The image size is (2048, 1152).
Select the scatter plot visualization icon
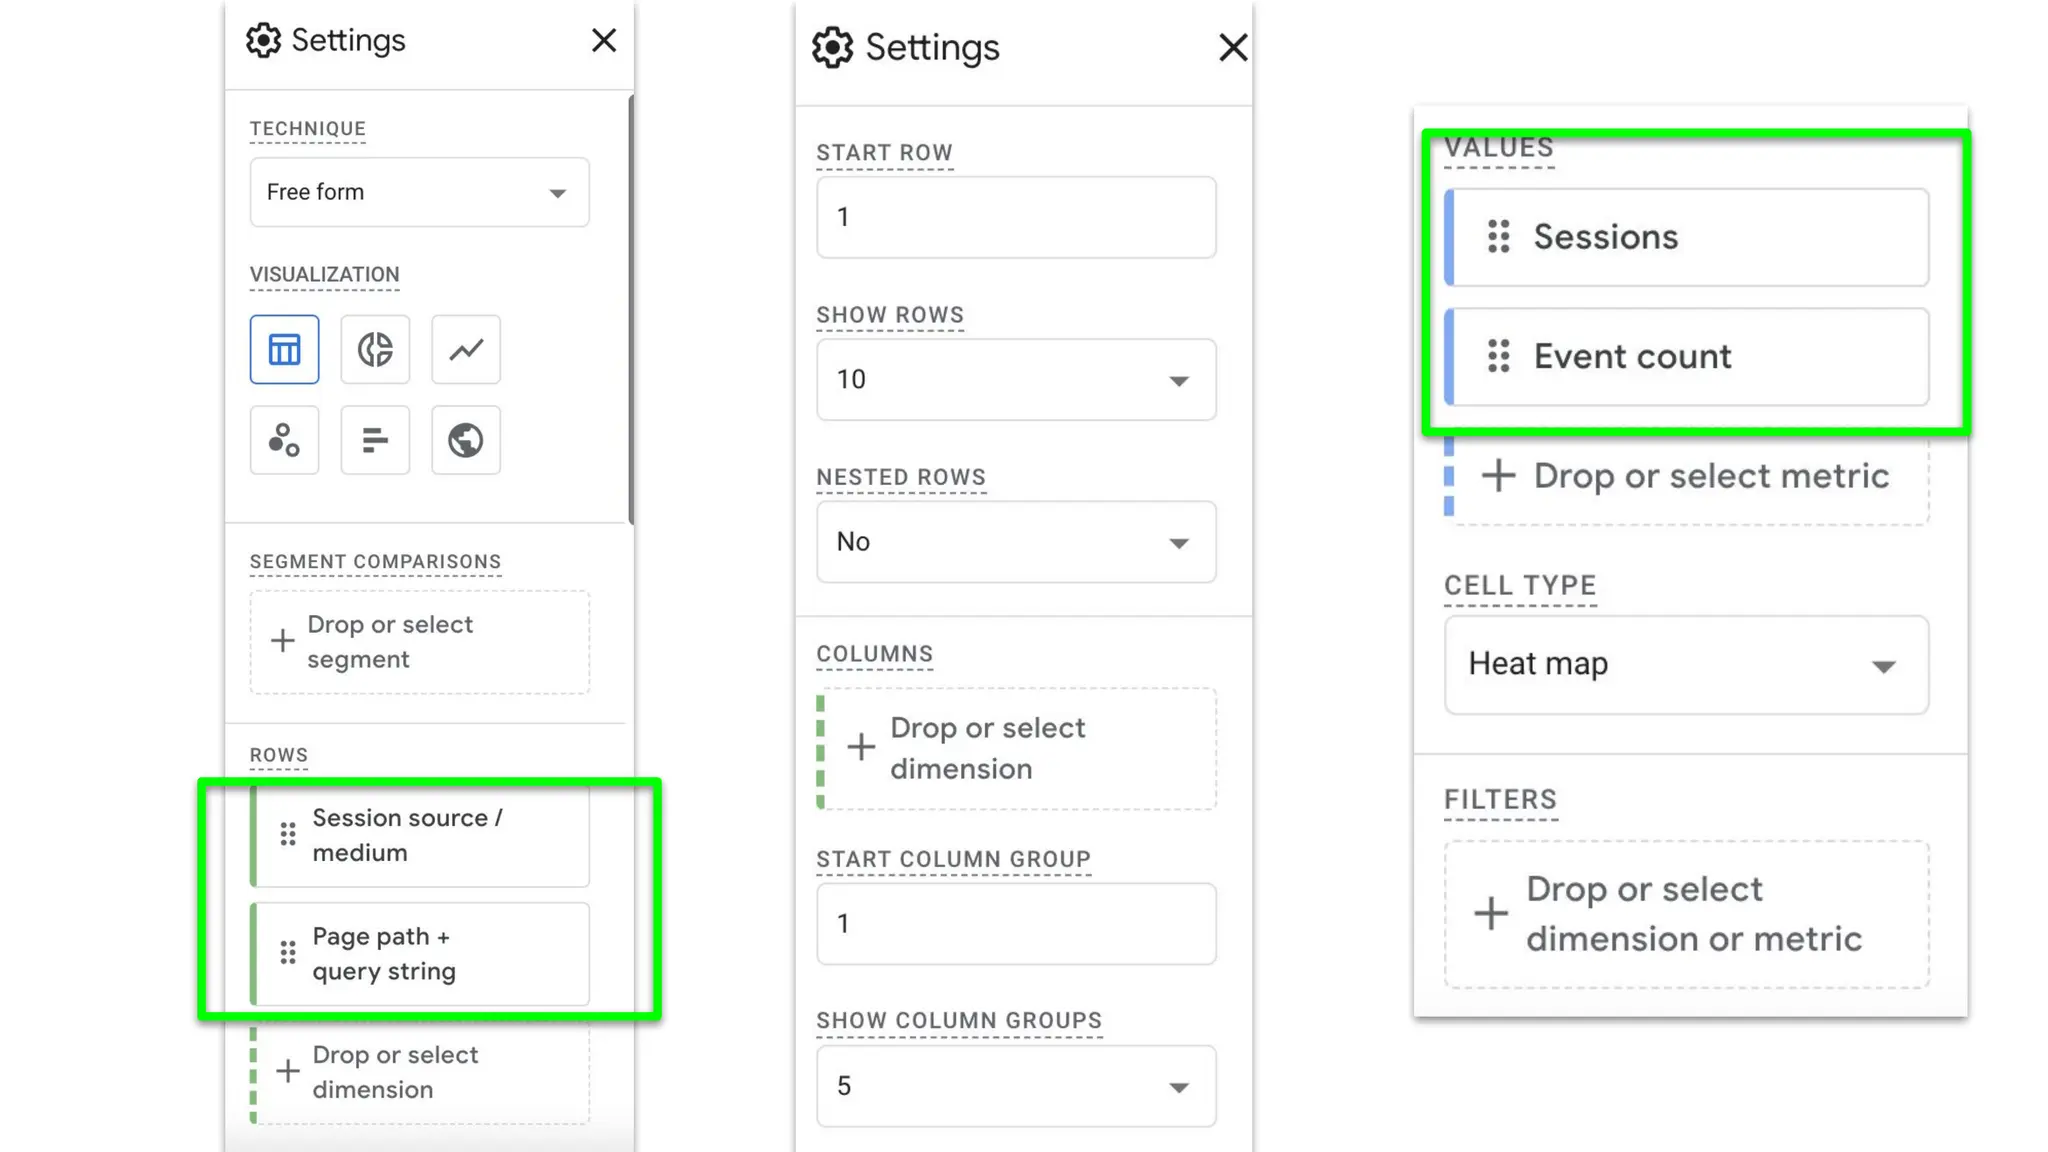point(284,440)
